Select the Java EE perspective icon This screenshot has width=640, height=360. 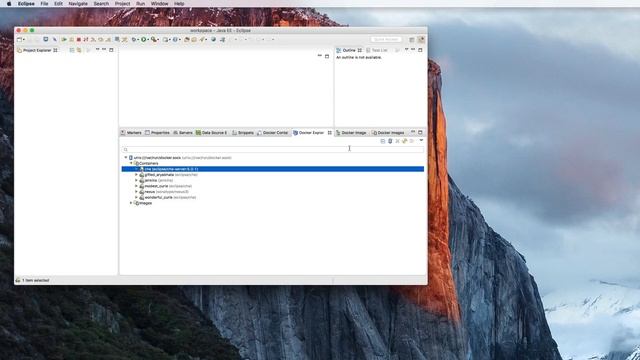421,40
